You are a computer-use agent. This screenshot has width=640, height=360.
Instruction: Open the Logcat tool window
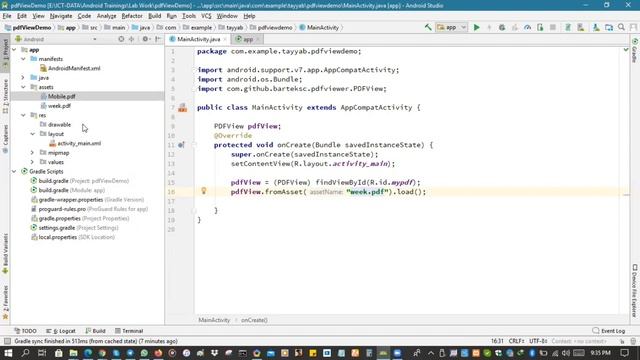[61, 331]
